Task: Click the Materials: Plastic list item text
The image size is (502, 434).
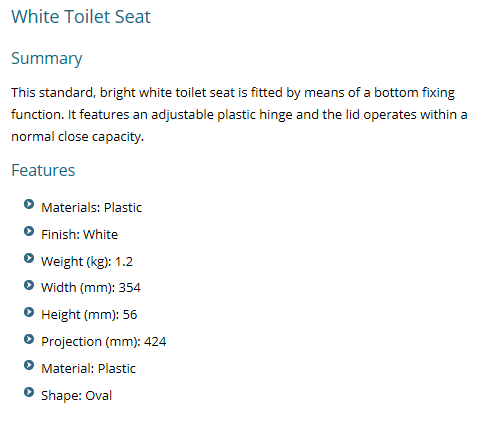Action: [x=92, y=208]
